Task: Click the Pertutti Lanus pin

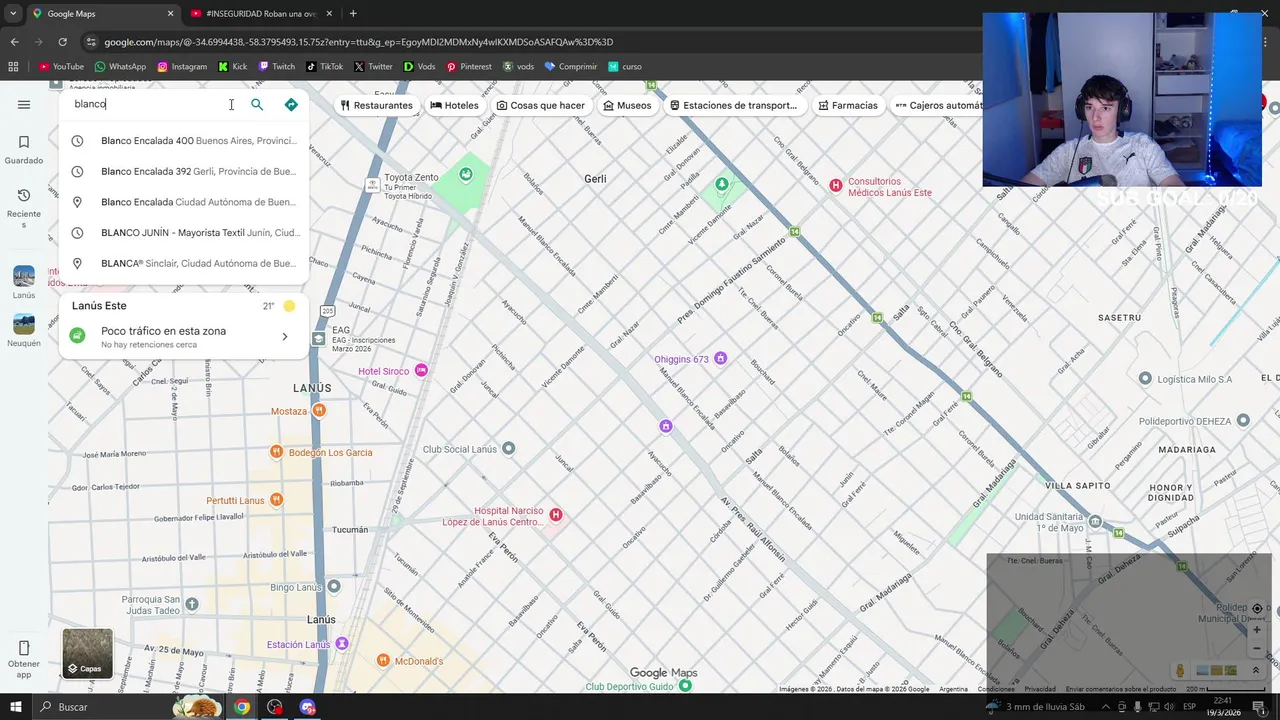Action: point(277,500)
